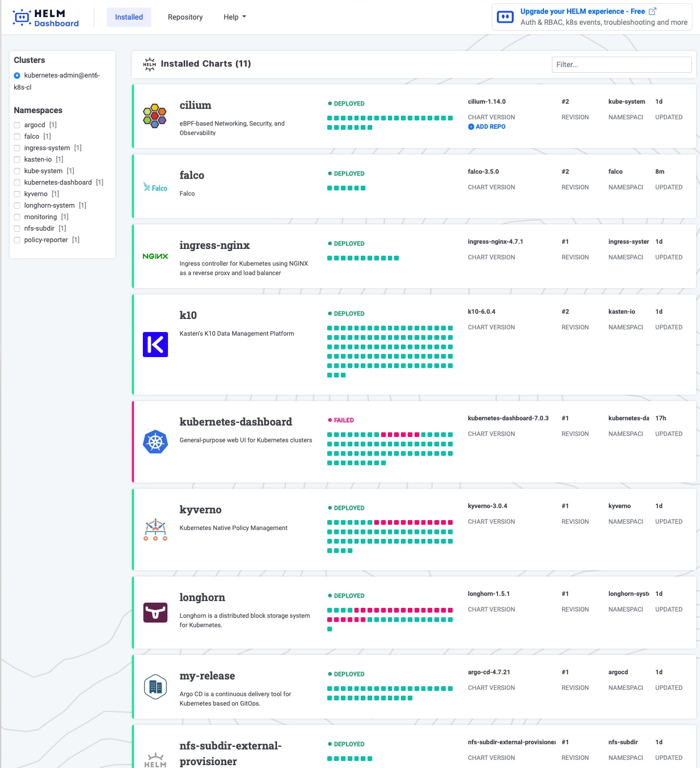Open the cilium chart title
This screenshot has height=768, width=700.
pos(195,105)
